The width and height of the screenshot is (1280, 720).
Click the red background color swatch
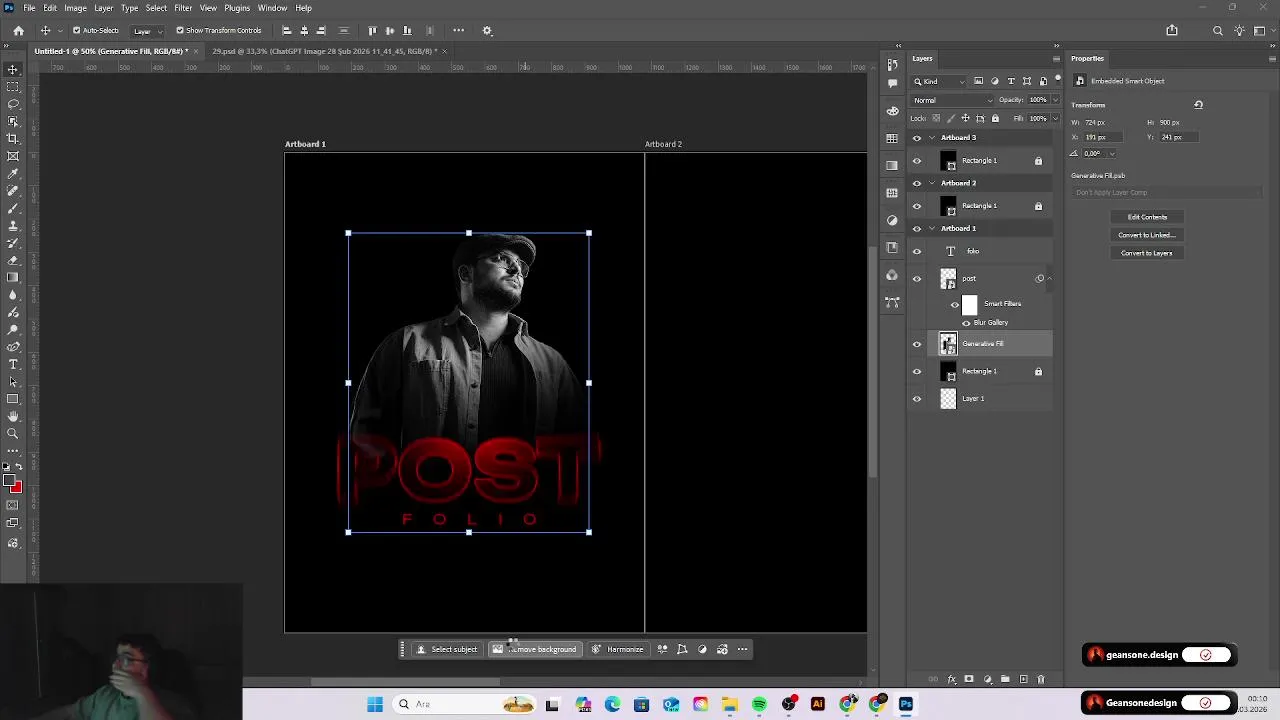click(x=17, y=488)
